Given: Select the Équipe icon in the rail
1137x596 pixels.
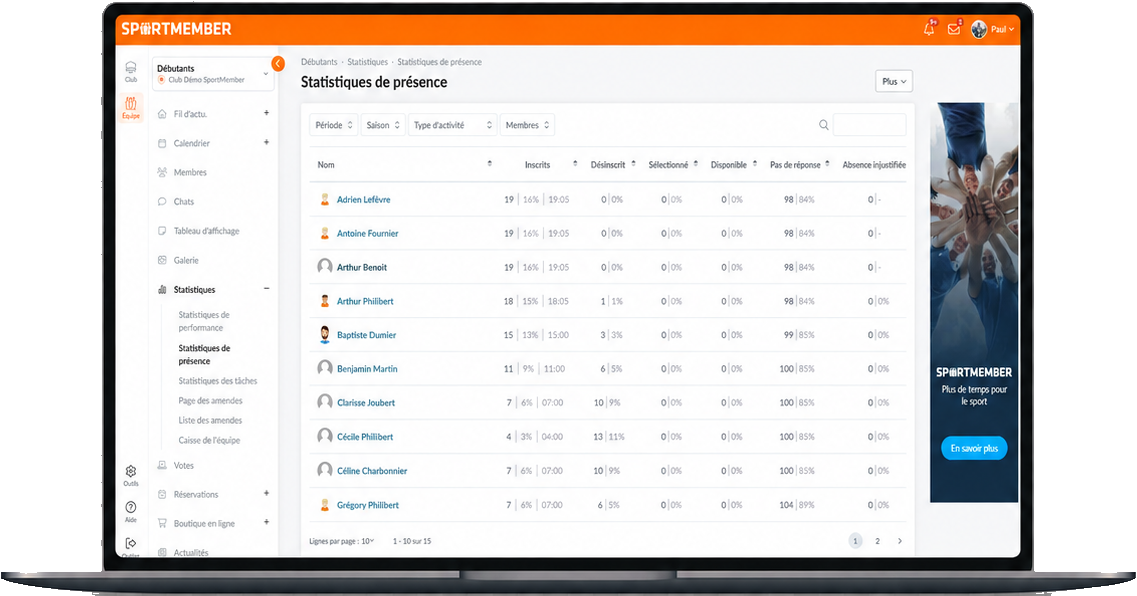Looking at the screenshot, I should pyautogui.click(x=131, y=107).
